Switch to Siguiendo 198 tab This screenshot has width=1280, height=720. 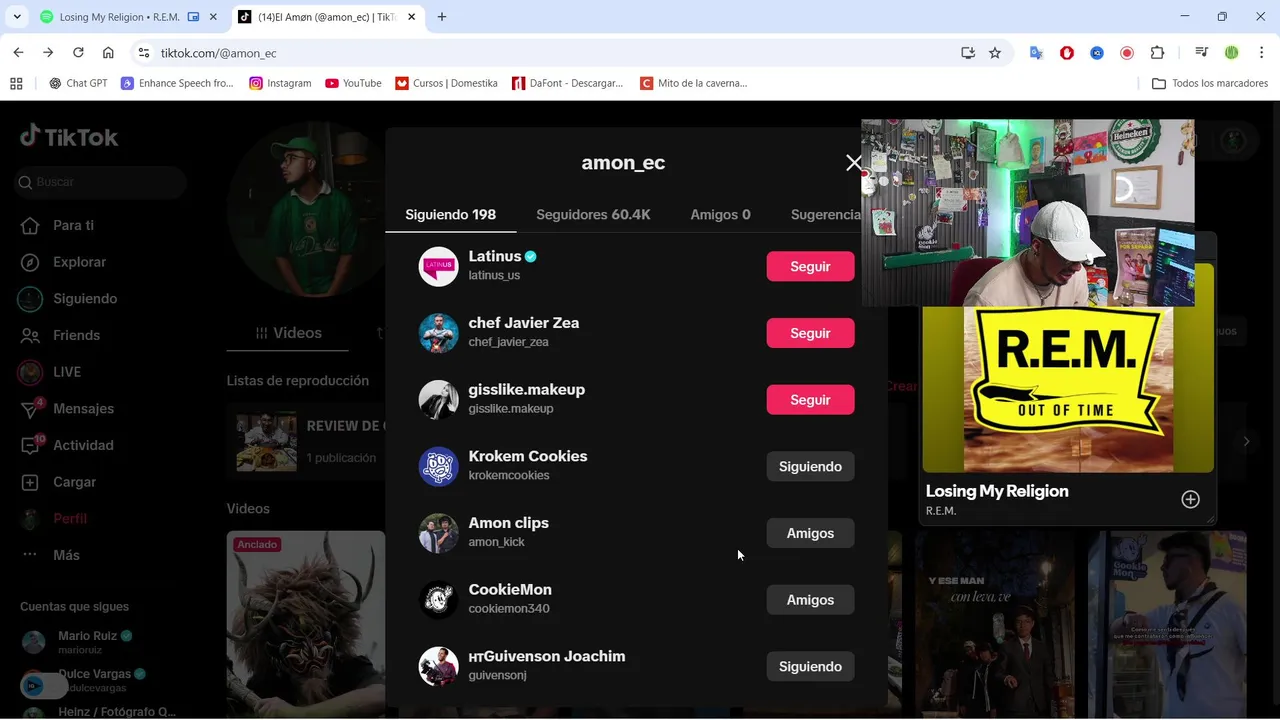450,214
